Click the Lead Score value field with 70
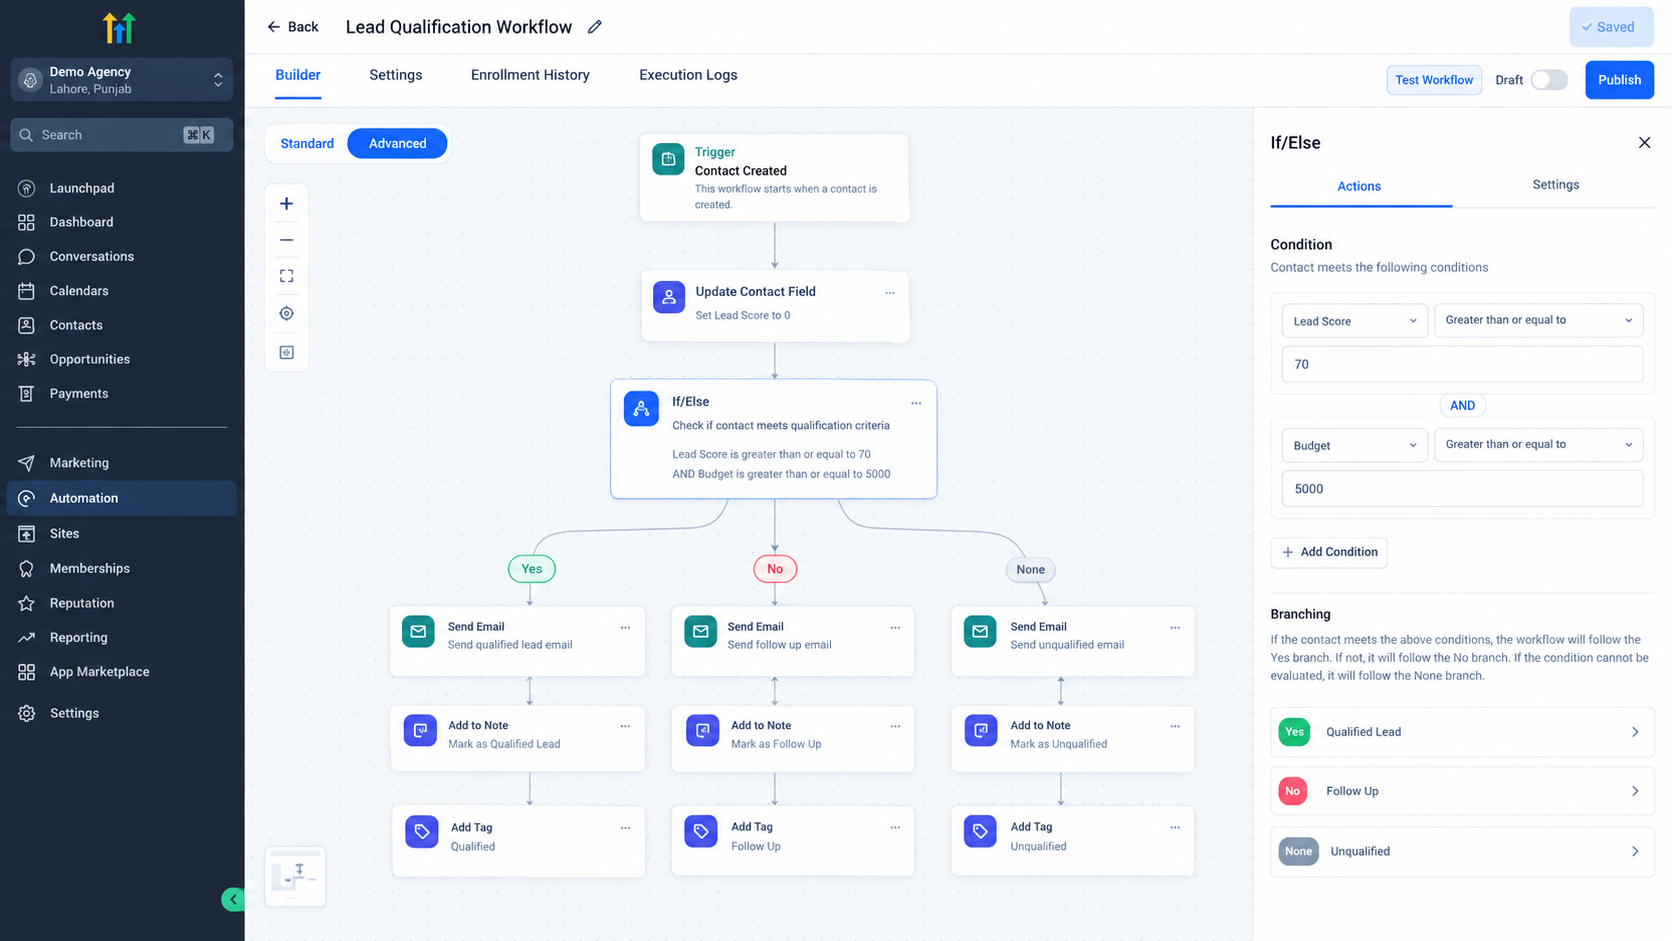The width and height of the screenshot is (1672, 941). [1462, 364]
